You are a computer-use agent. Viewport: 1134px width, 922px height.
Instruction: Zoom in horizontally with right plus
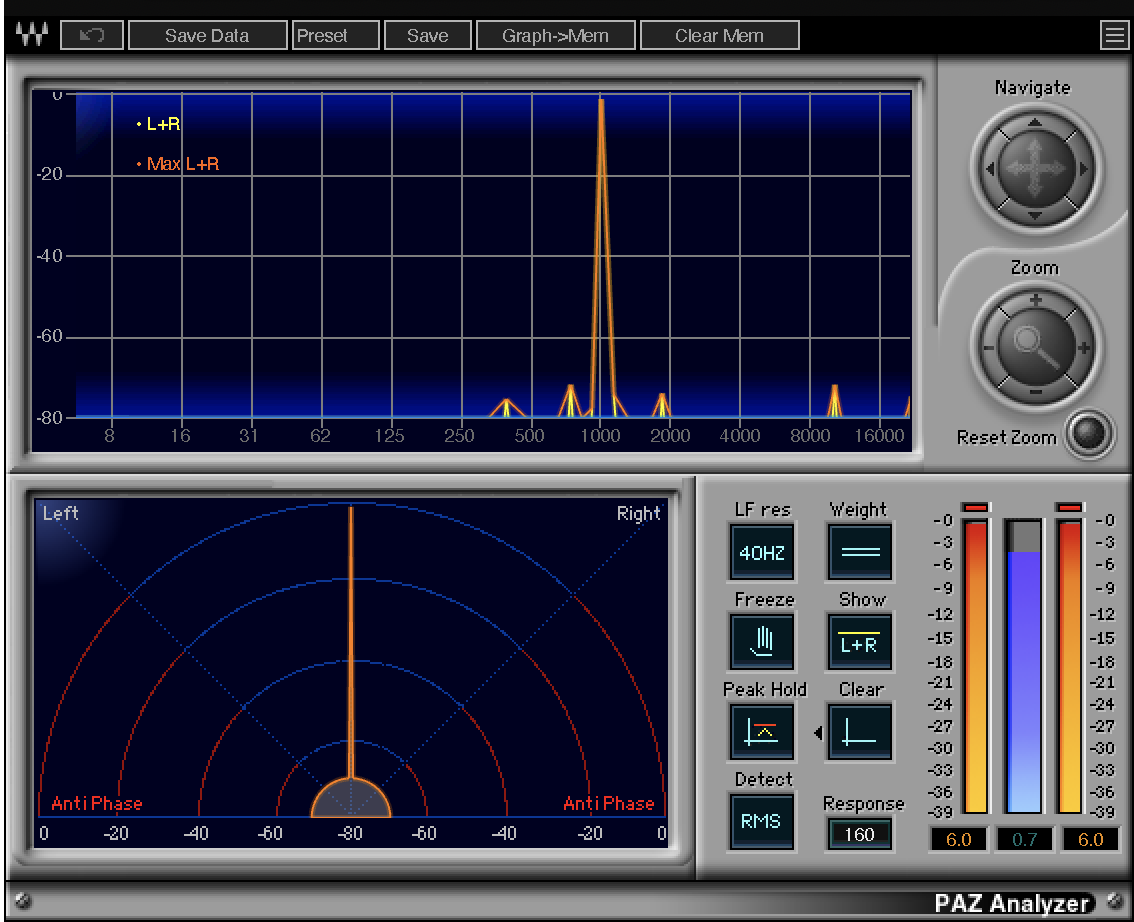(1083, 348)
